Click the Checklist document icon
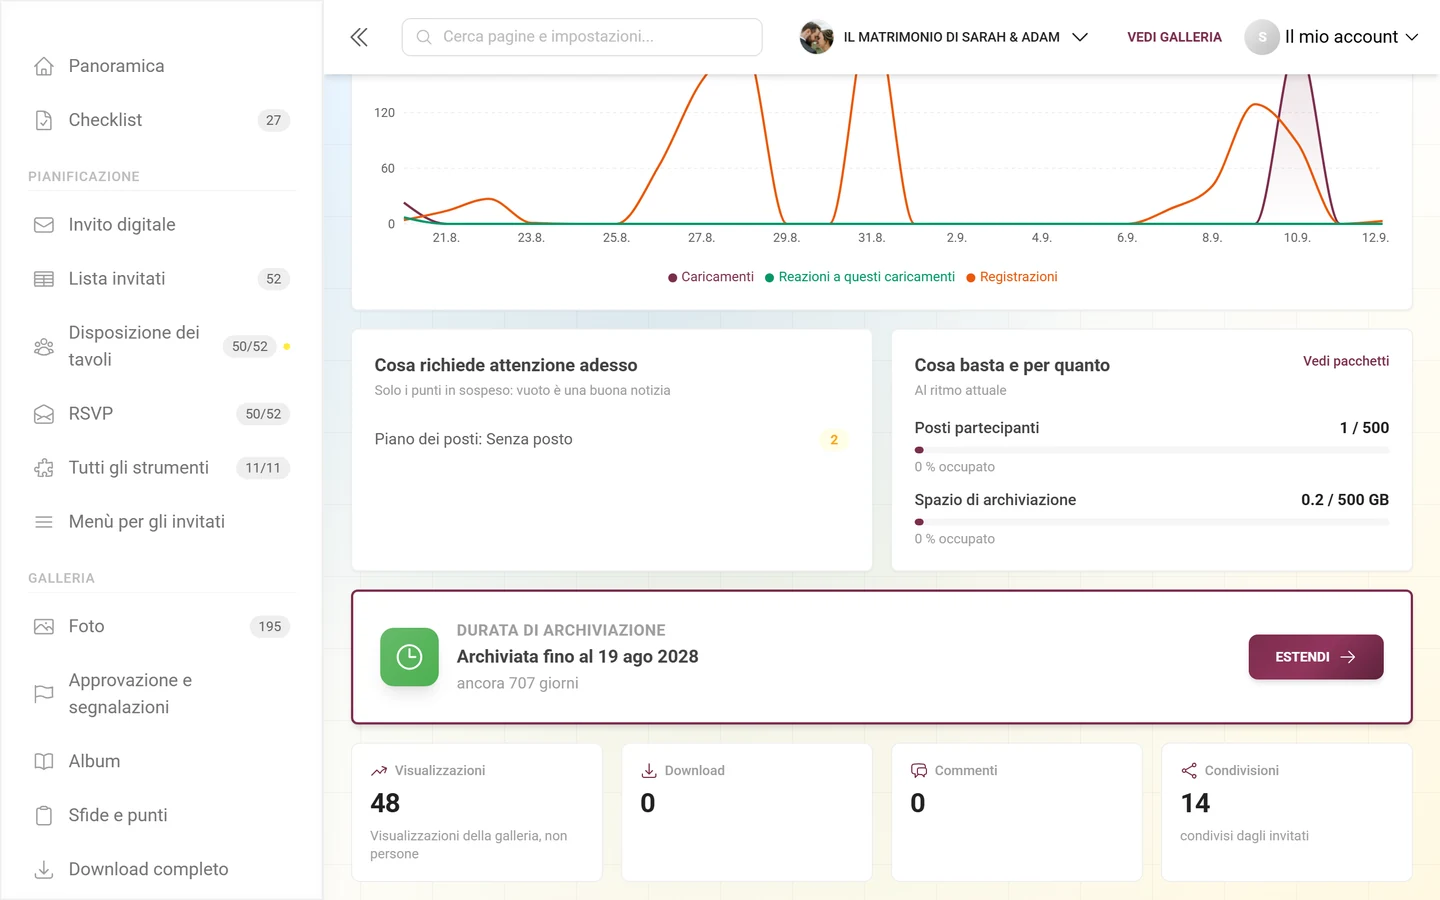Viewport: 1440px width, 900px height. [x=44, y=120]
